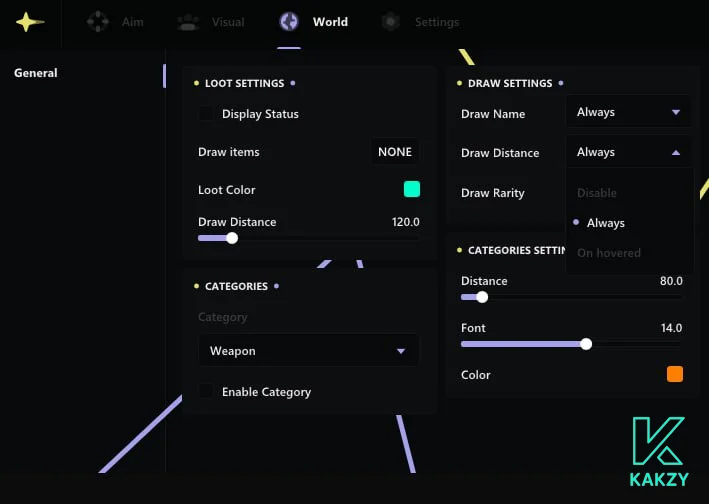Switch to the Aim tab
Viewport: 709px width, 504px height.
[x=132, y=22]
